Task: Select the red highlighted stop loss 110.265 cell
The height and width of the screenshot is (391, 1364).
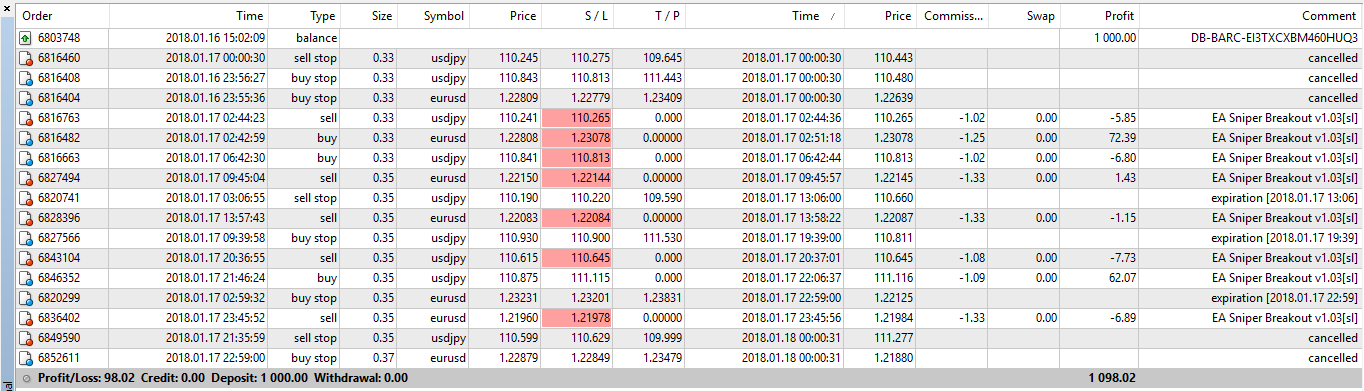Action: (577, 118)
